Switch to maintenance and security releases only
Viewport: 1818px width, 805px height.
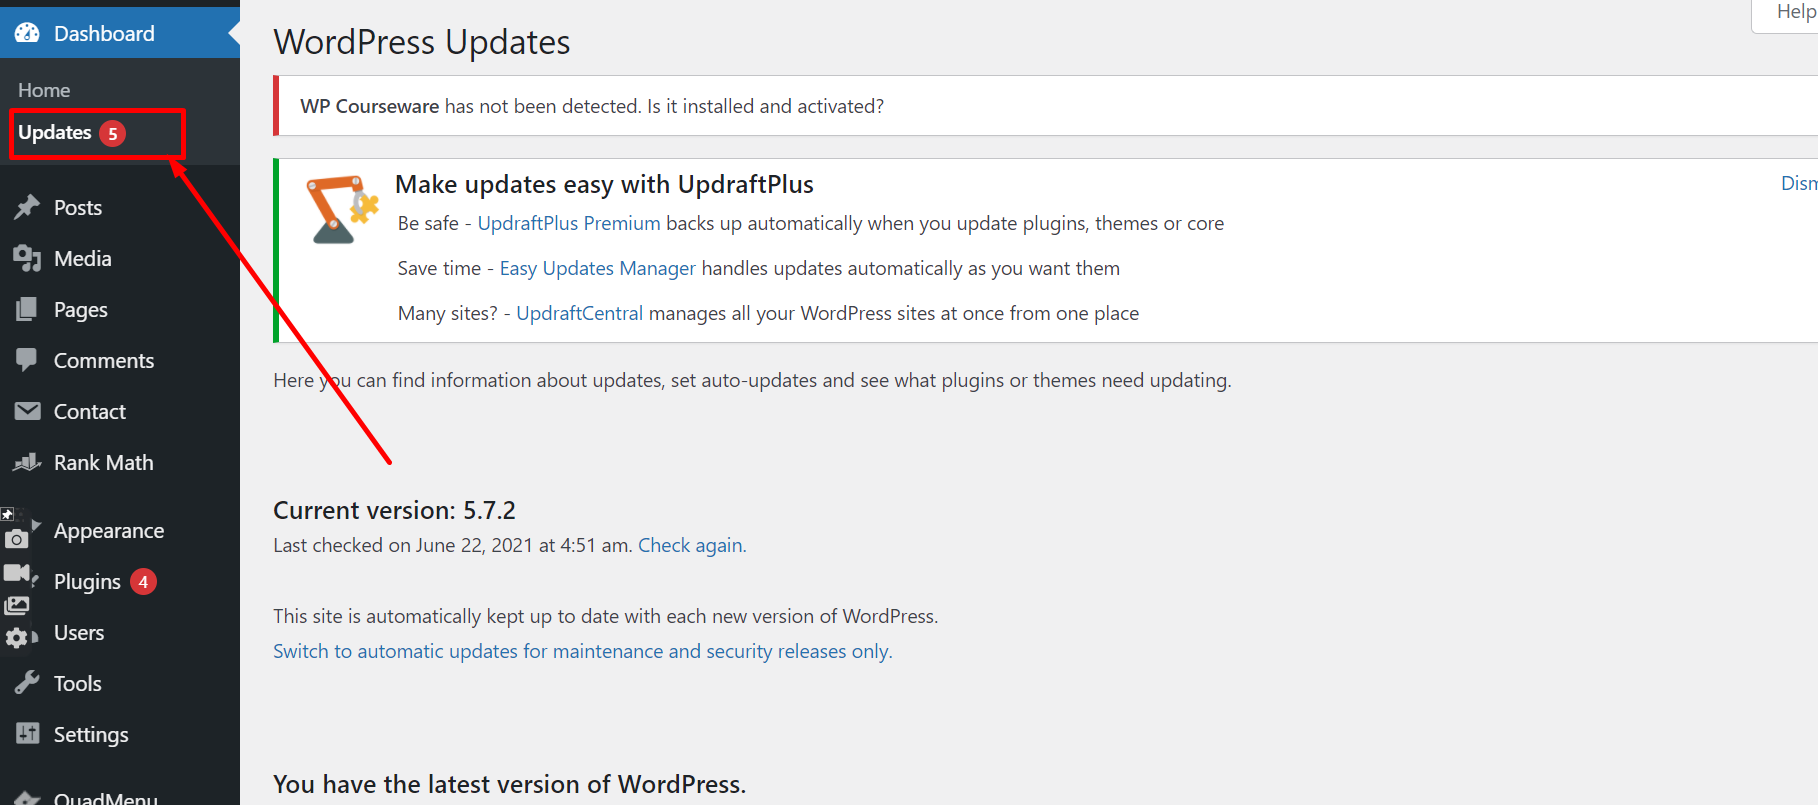tap(582, 651)
